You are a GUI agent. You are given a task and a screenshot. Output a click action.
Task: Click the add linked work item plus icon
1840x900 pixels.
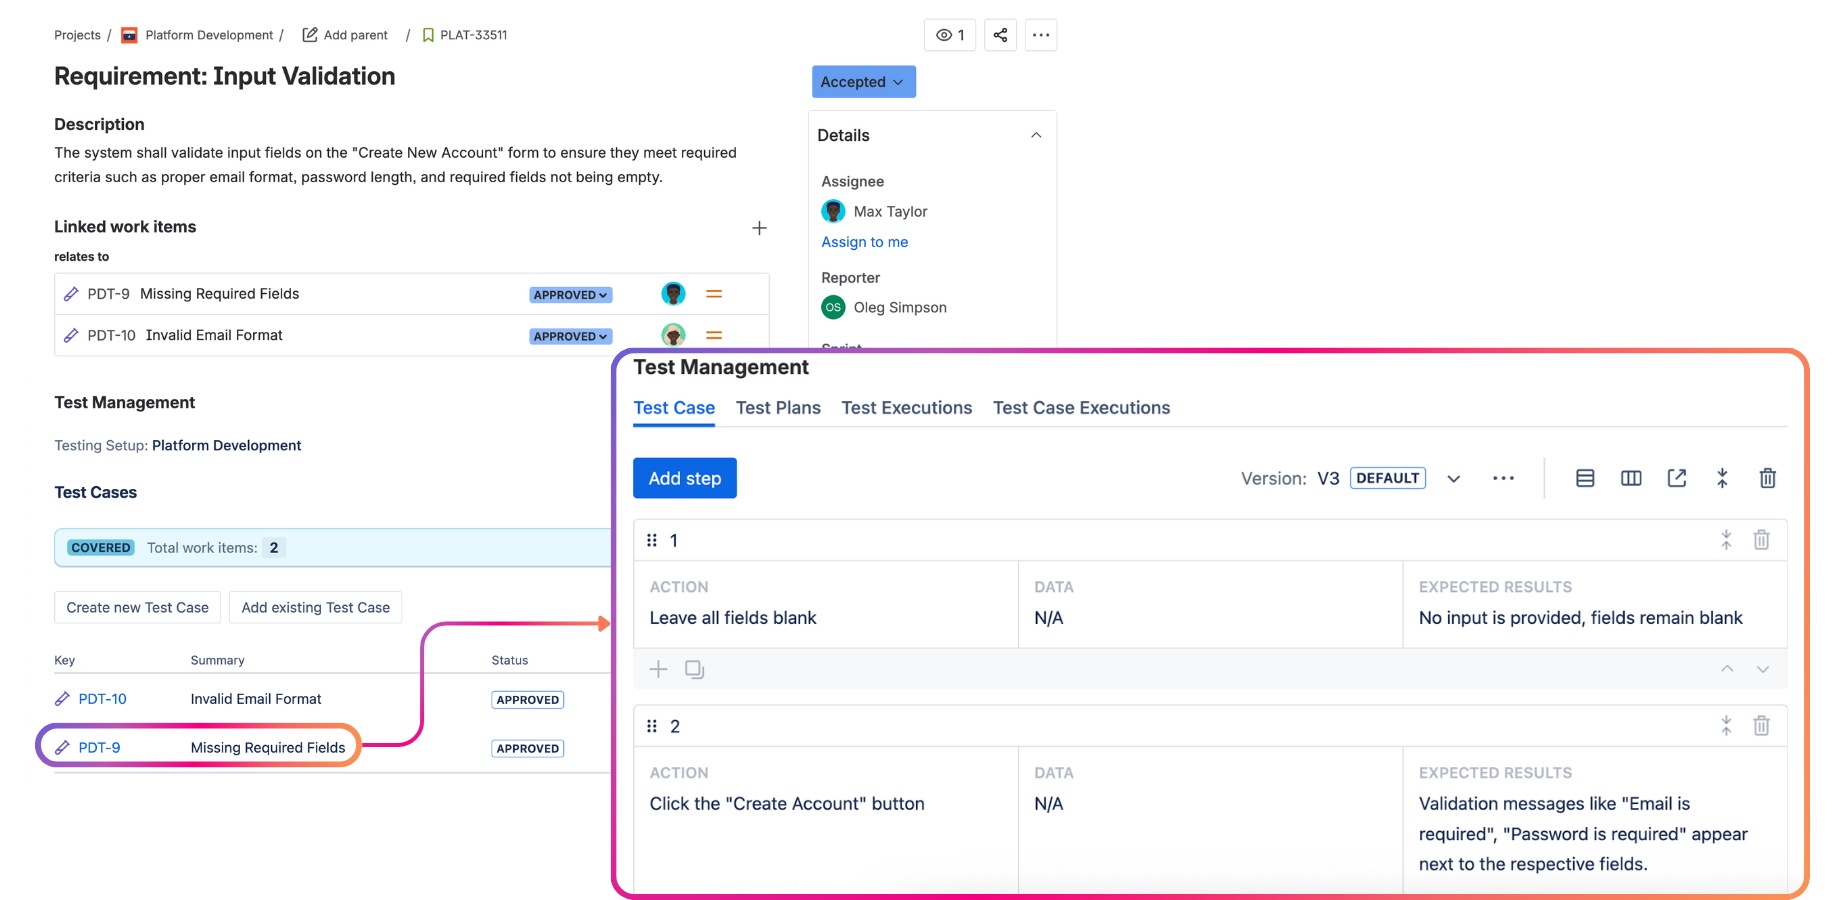759,228
